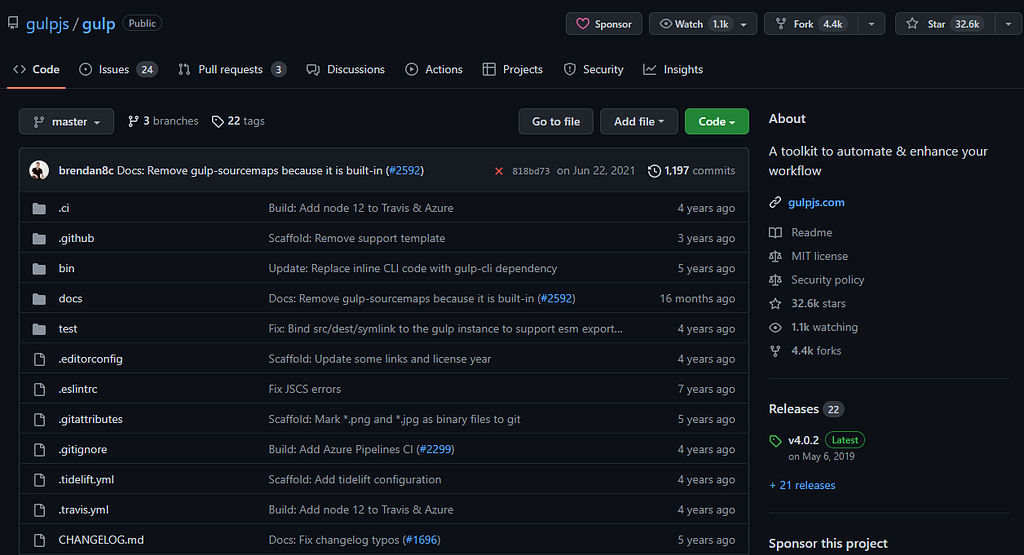View 3 branches link
The image size is (1024, 555).
[x=163, y=121]
